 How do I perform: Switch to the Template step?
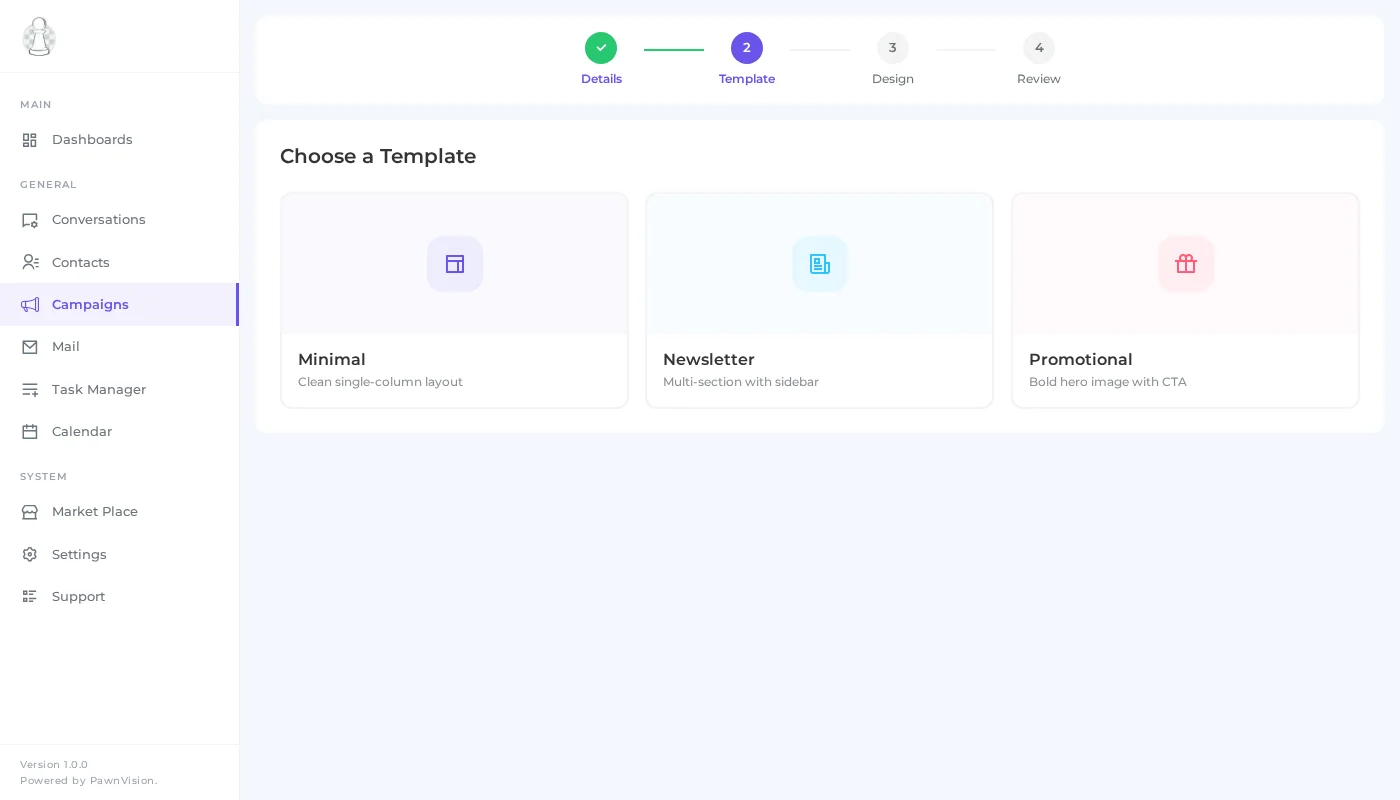point(747,48)
